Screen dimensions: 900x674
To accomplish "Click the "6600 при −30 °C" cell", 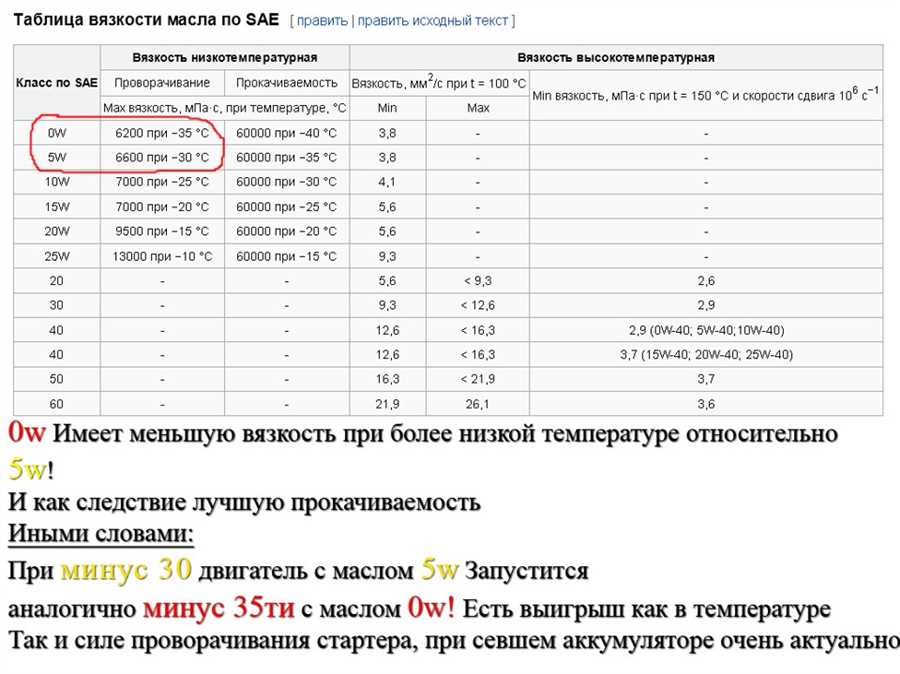I will coord(162,157).
